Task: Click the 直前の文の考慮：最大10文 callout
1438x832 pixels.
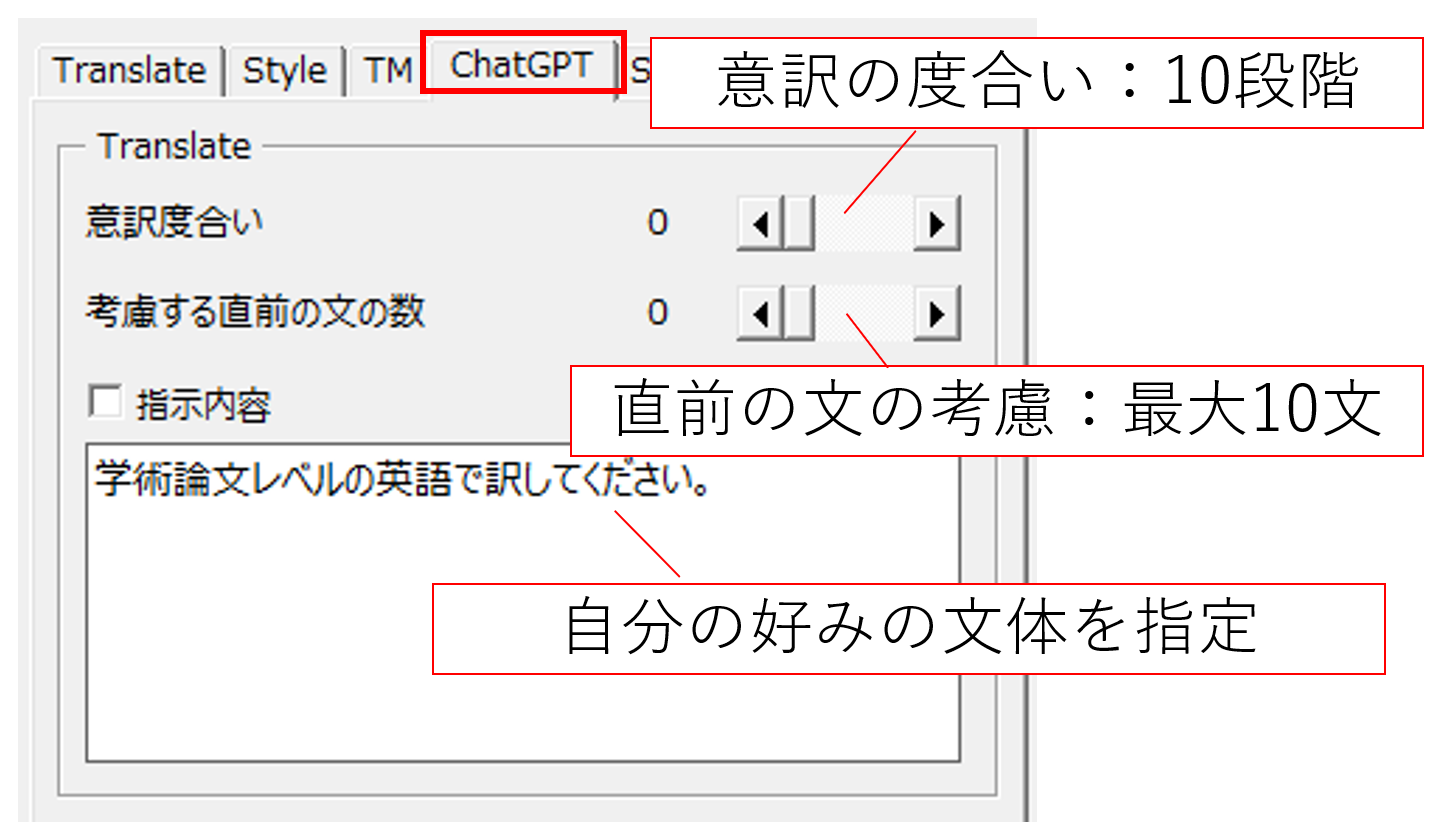Action: click(x=996, y=411)
